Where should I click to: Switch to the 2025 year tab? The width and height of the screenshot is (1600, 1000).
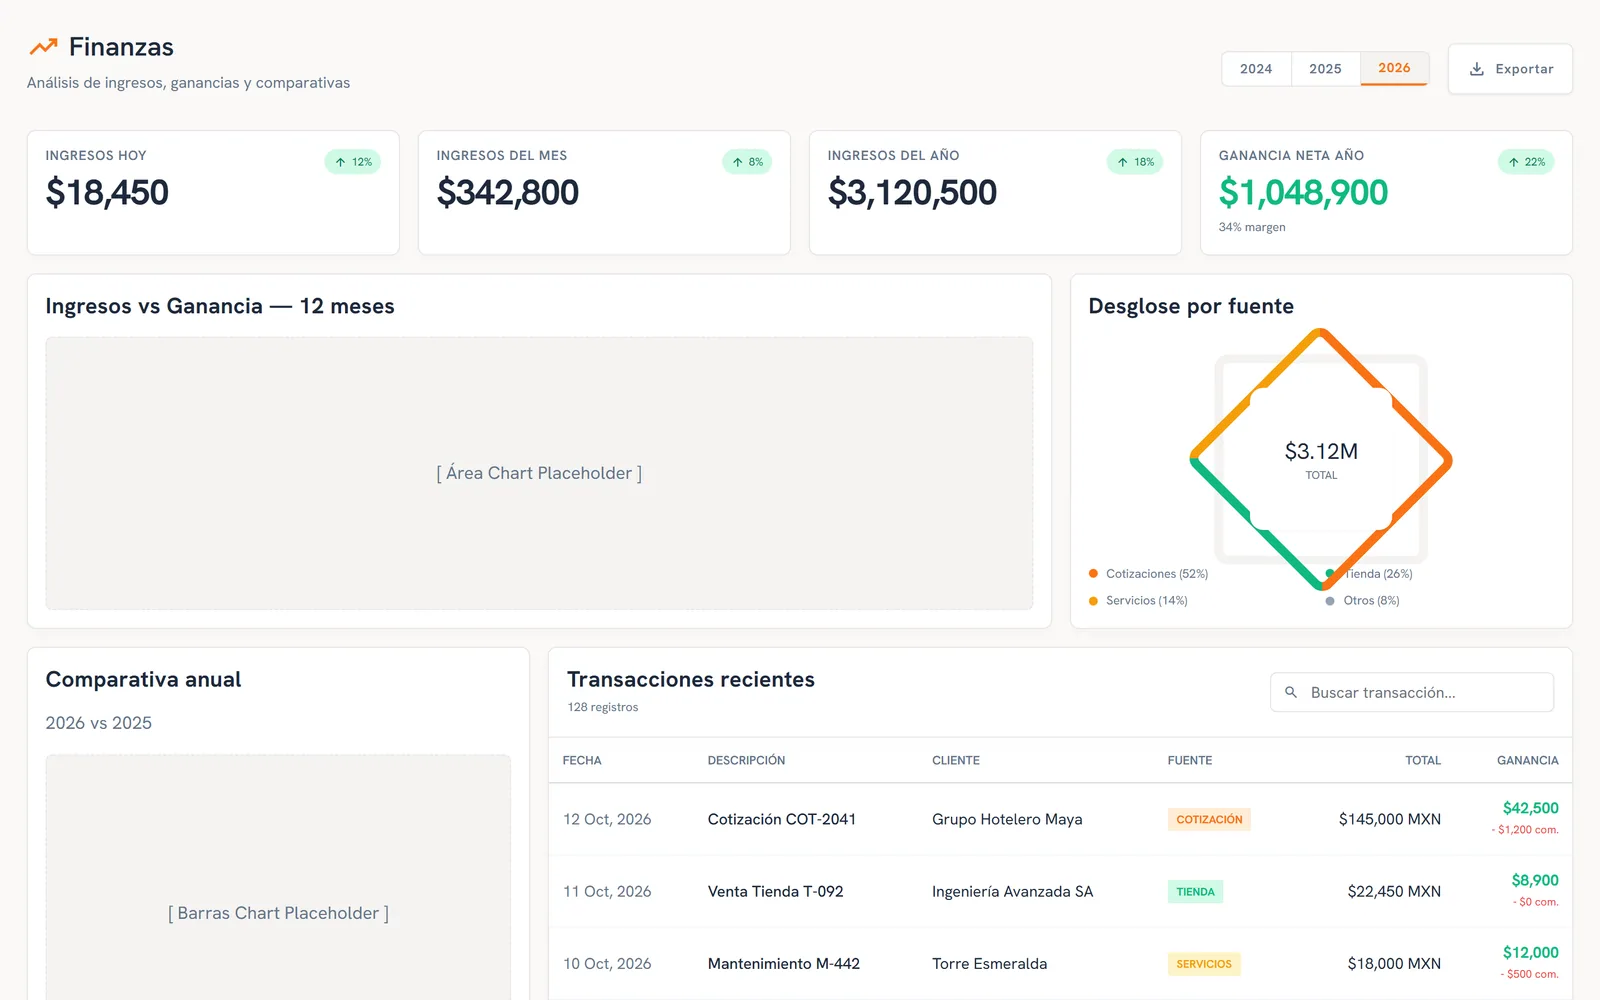(1325, 69)
